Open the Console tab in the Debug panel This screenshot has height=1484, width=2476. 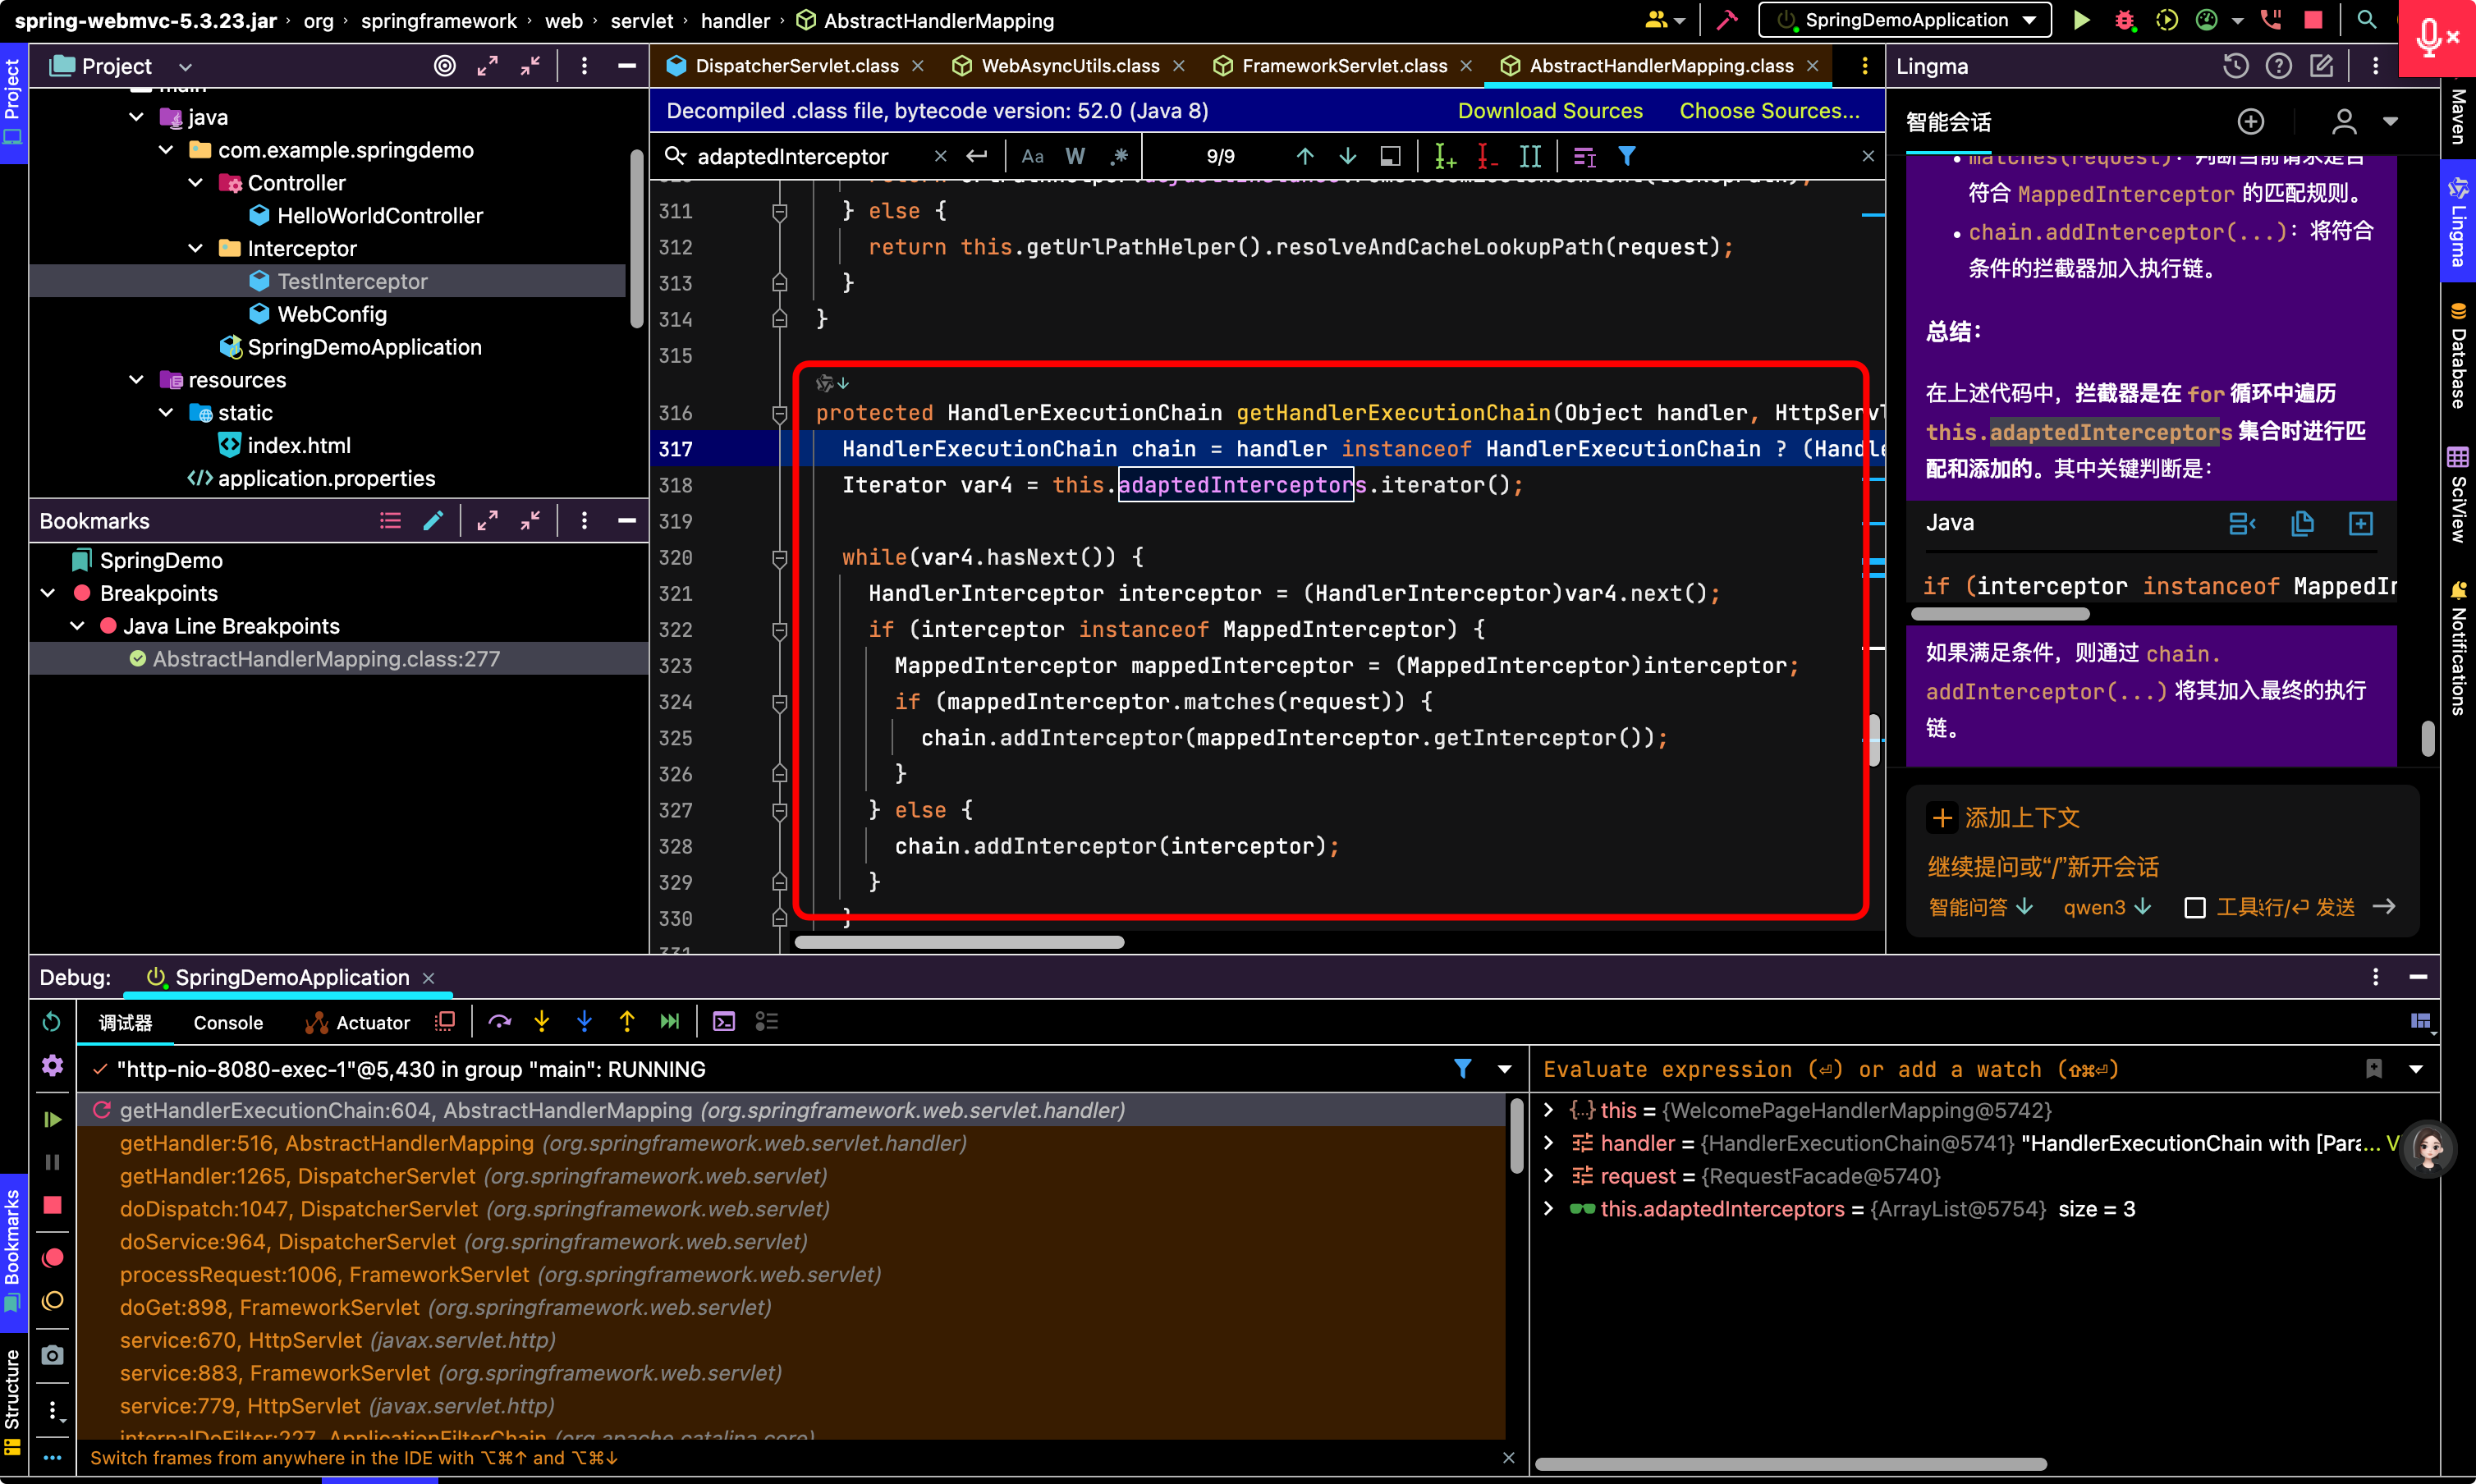point(228,1022)
